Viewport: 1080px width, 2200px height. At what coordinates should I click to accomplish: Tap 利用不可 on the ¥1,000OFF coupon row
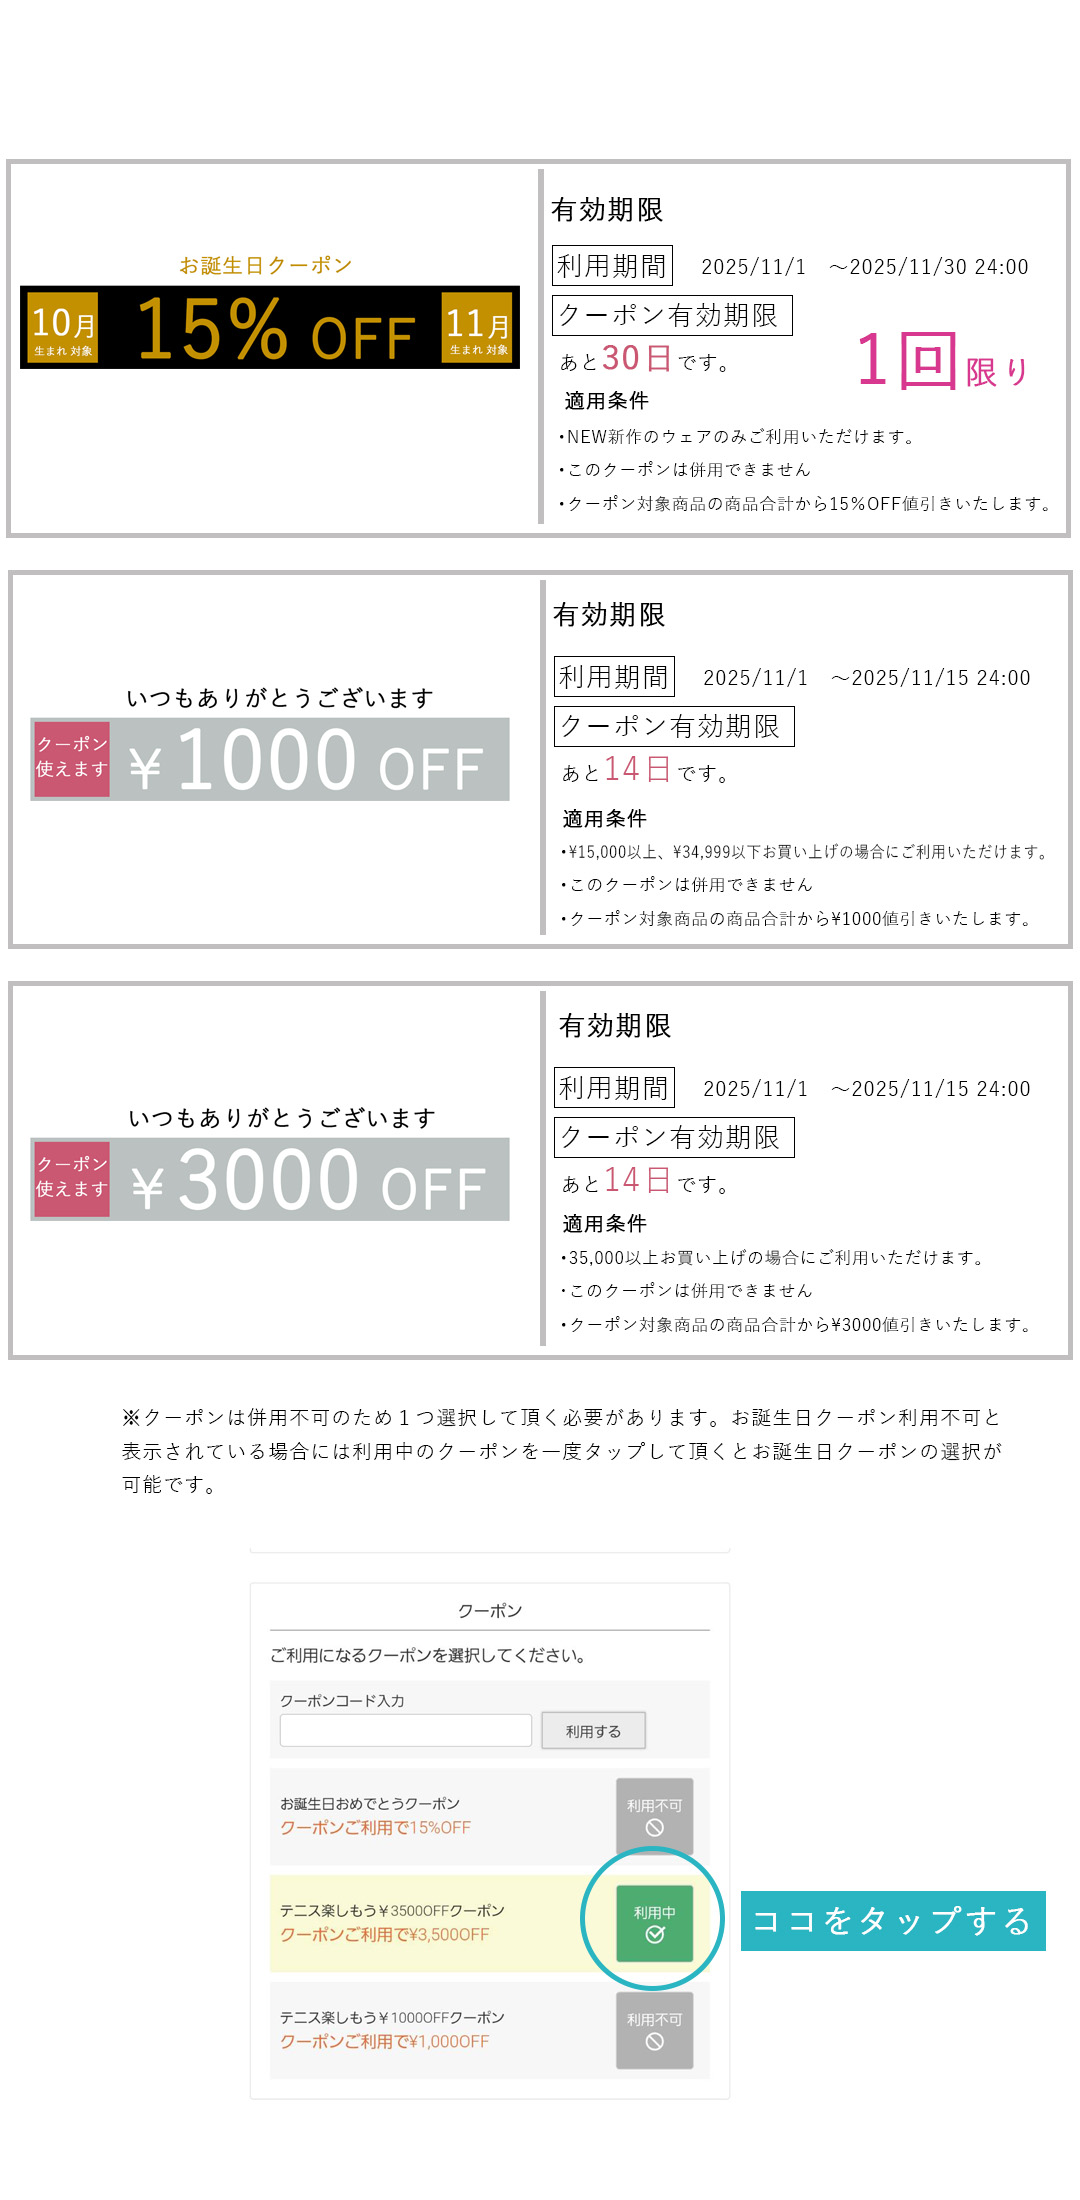pyautogui.click(x=654, y=2030)
